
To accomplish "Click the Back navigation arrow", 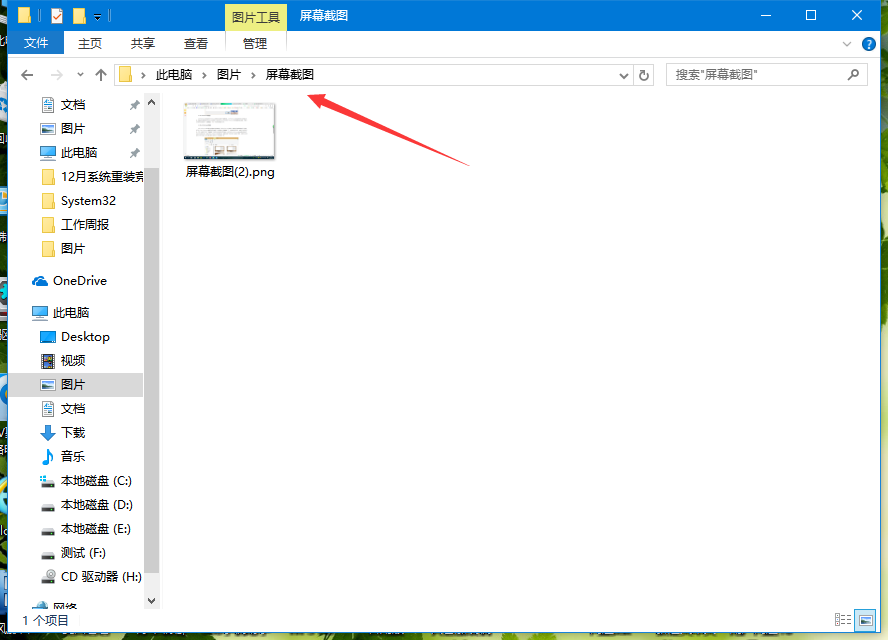I will (27, 75).
